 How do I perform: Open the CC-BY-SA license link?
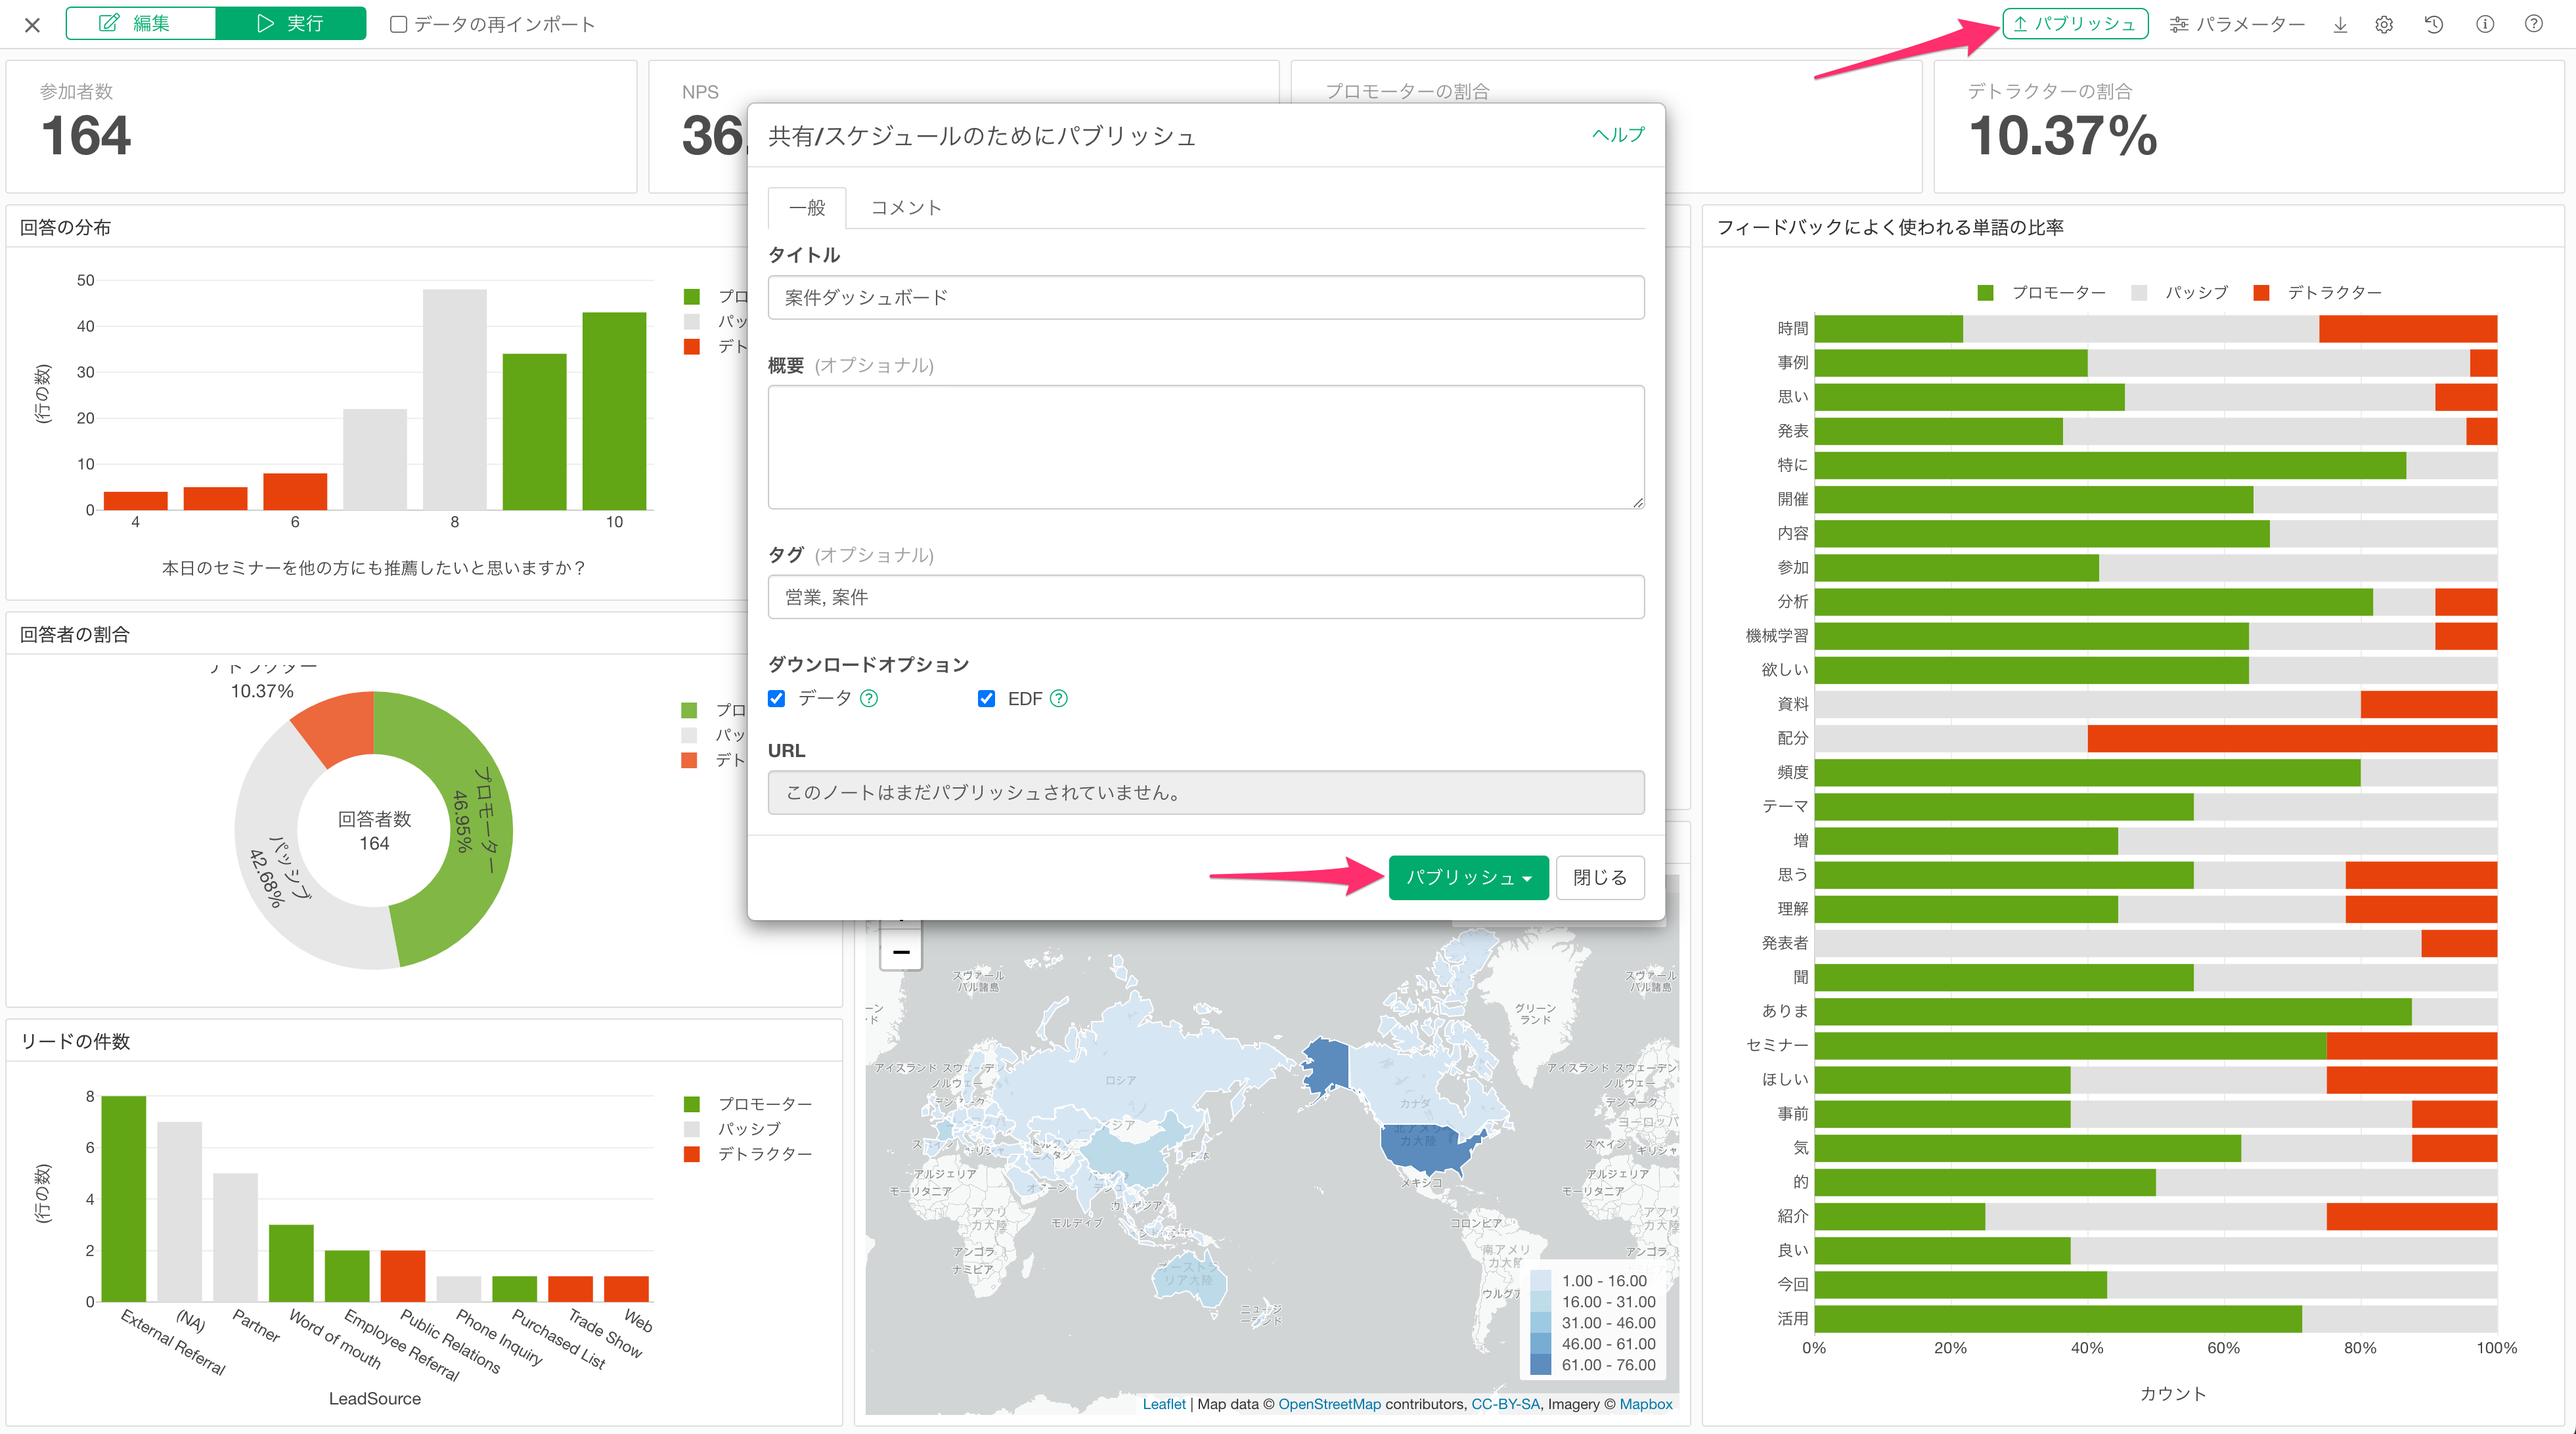[1505, 1404]
